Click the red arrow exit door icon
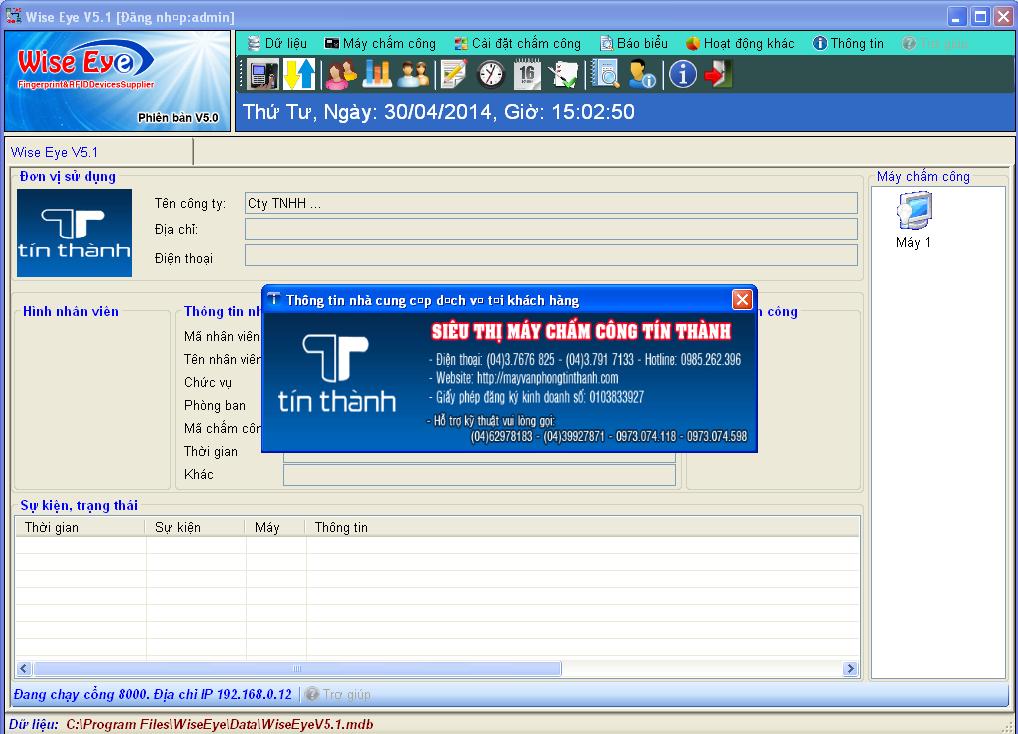Image resolution: width=1018 pixels, height=734 pixels. [718, 74]
